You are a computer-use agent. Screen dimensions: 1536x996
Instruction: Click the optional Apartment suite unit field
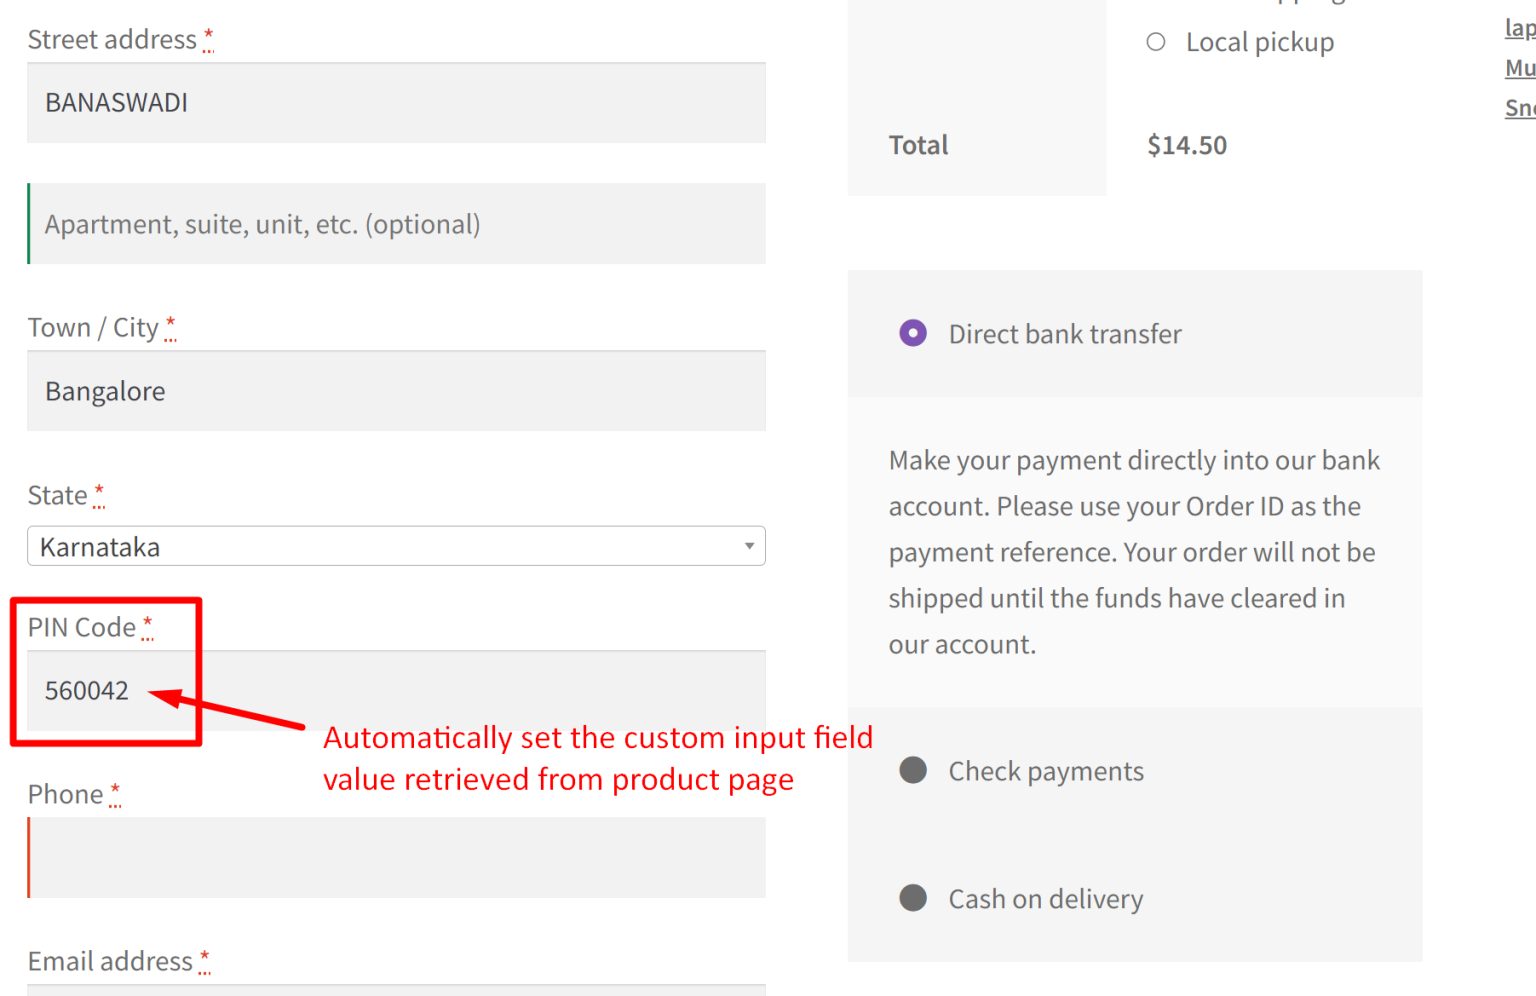click(x=396, y=223)
